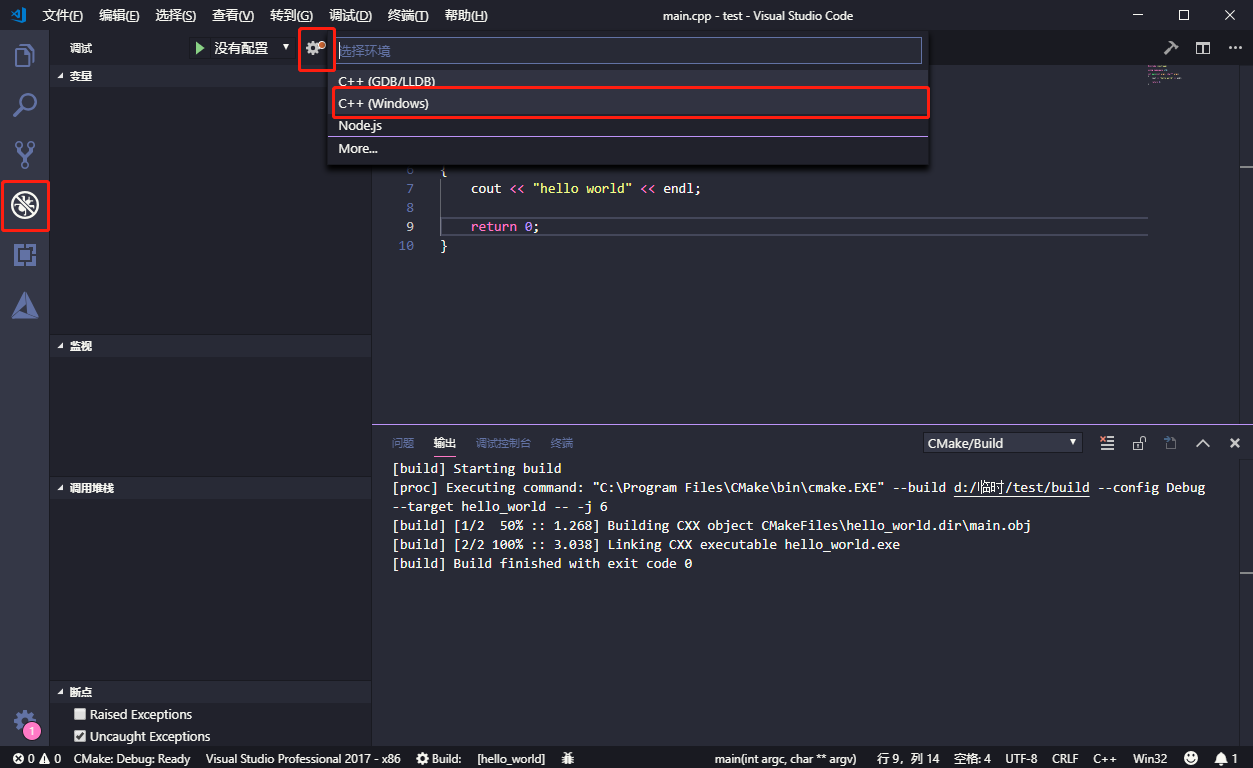Image resolution: width=1253 pixels, height=768 pixels.
Task: Click CRLF line ending indicator
Action: [1065, 759]
